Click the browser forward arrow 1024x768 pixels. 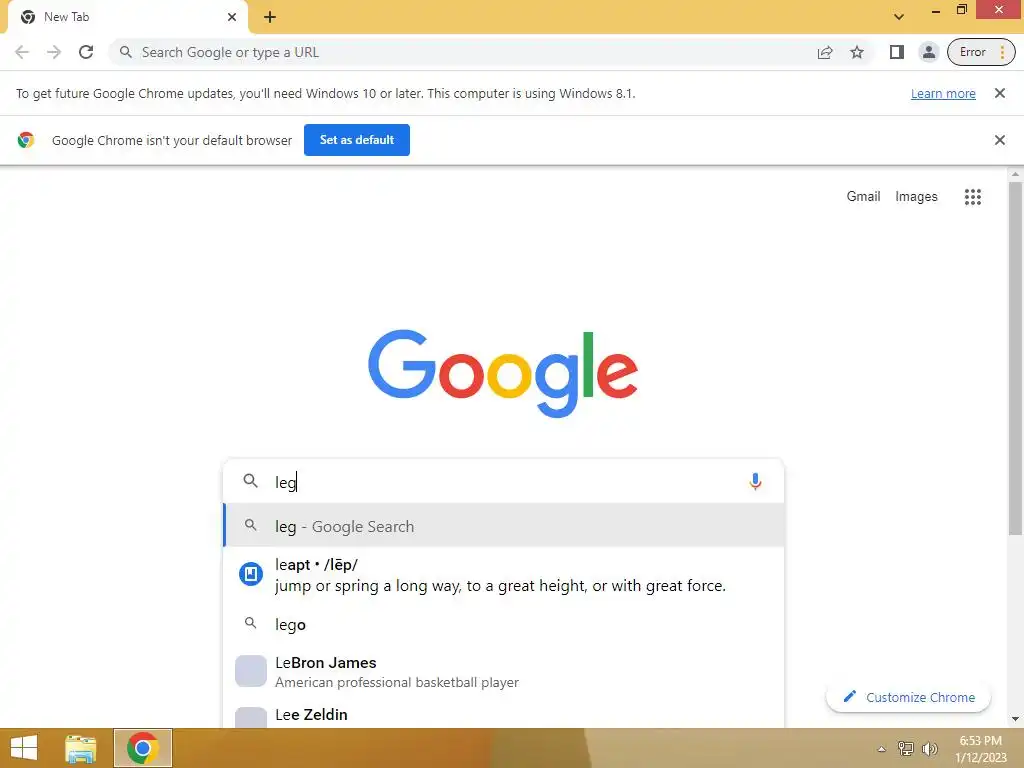pos(54,52)
